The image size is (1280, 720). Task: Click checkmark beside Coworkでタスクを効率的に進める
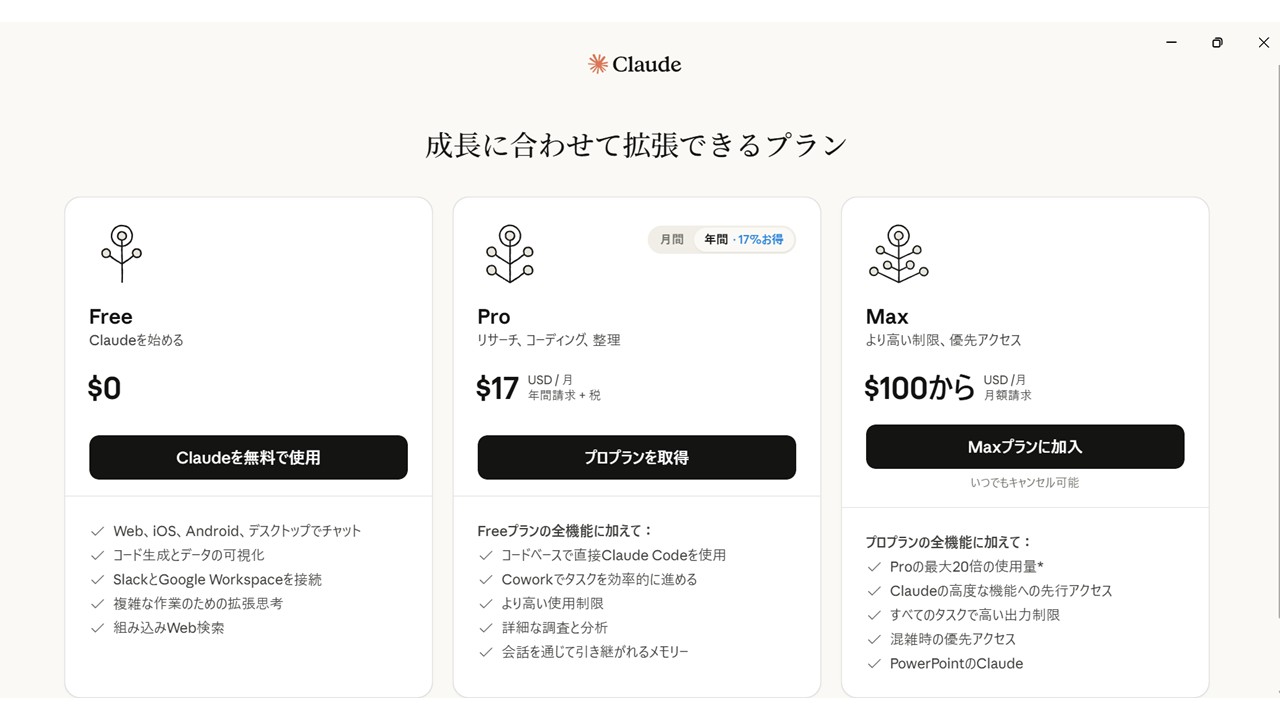coord(486,579)
